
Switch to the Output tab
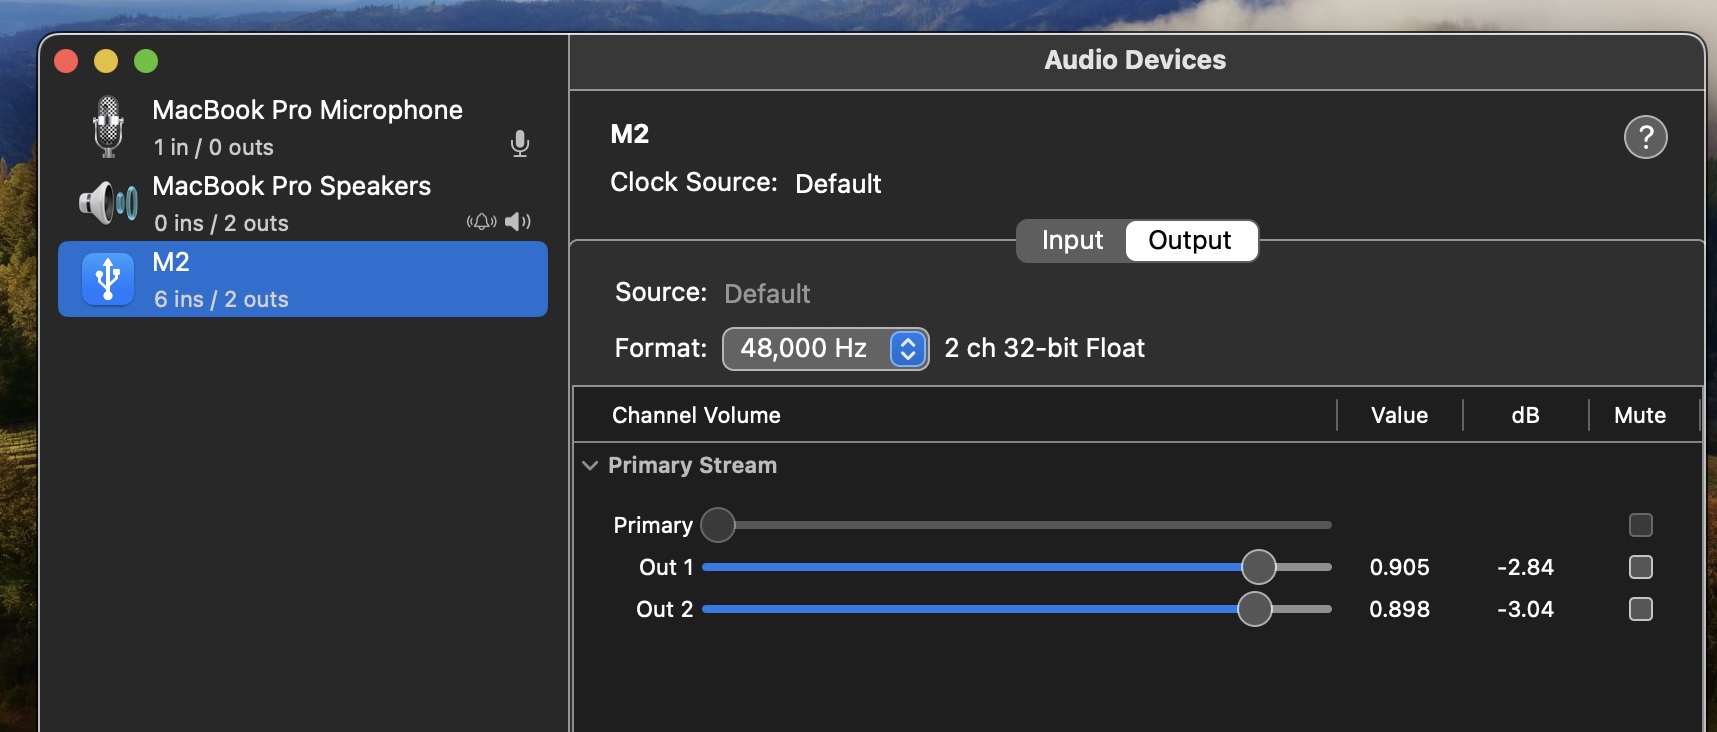pos(1190,240)
